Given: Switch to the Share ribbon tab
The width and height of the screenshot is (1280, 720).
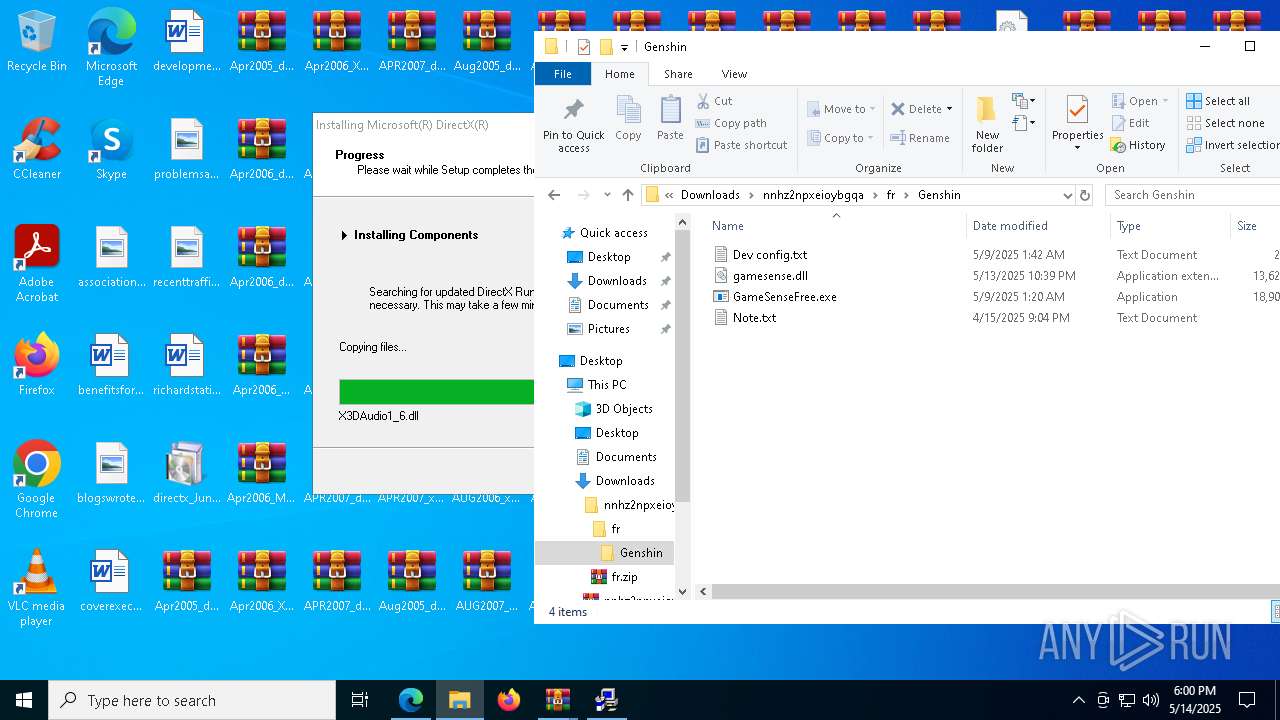Looking at the screenshot, I should click(678, 74).
